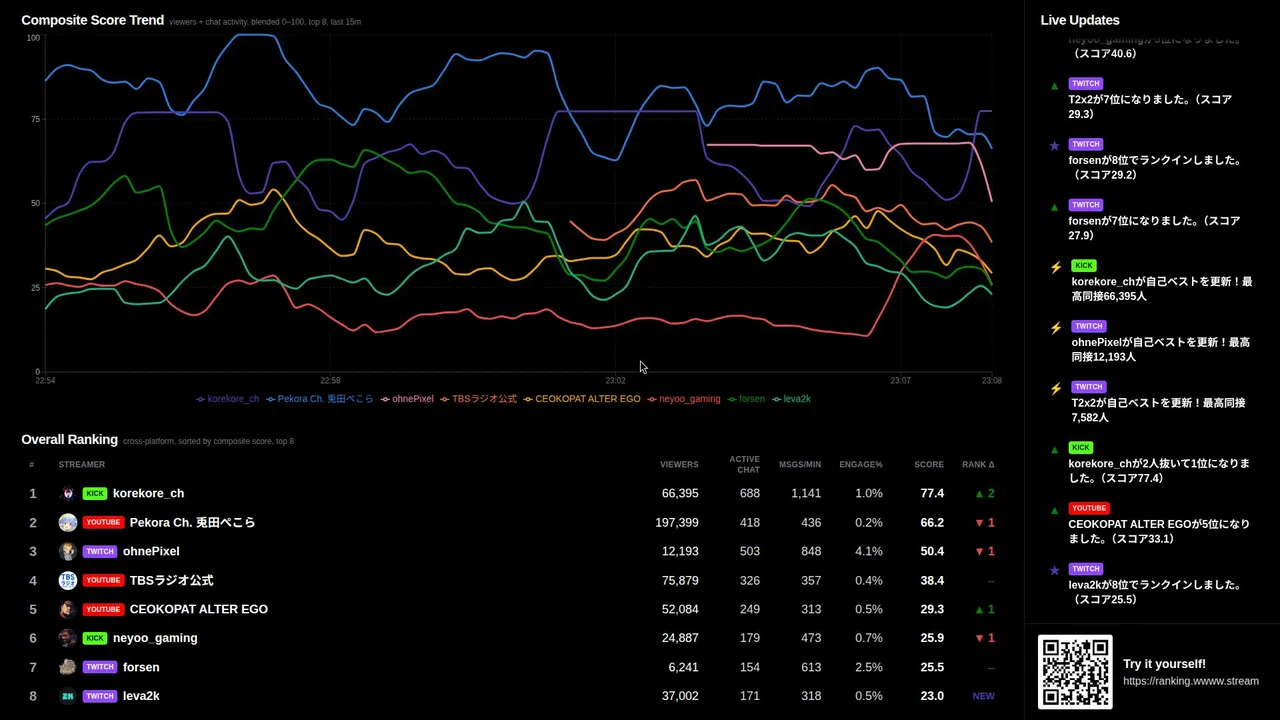This screenshot has height=720, width=1280.
Task: Click the VIEWERS column header
Action: click(679, 465)
